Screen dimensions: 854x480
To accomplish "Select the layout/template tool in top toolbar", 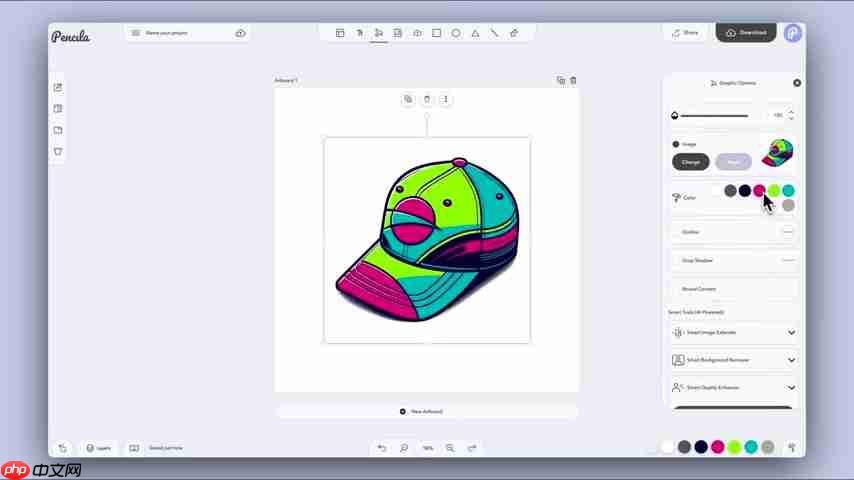I will 340,33.
